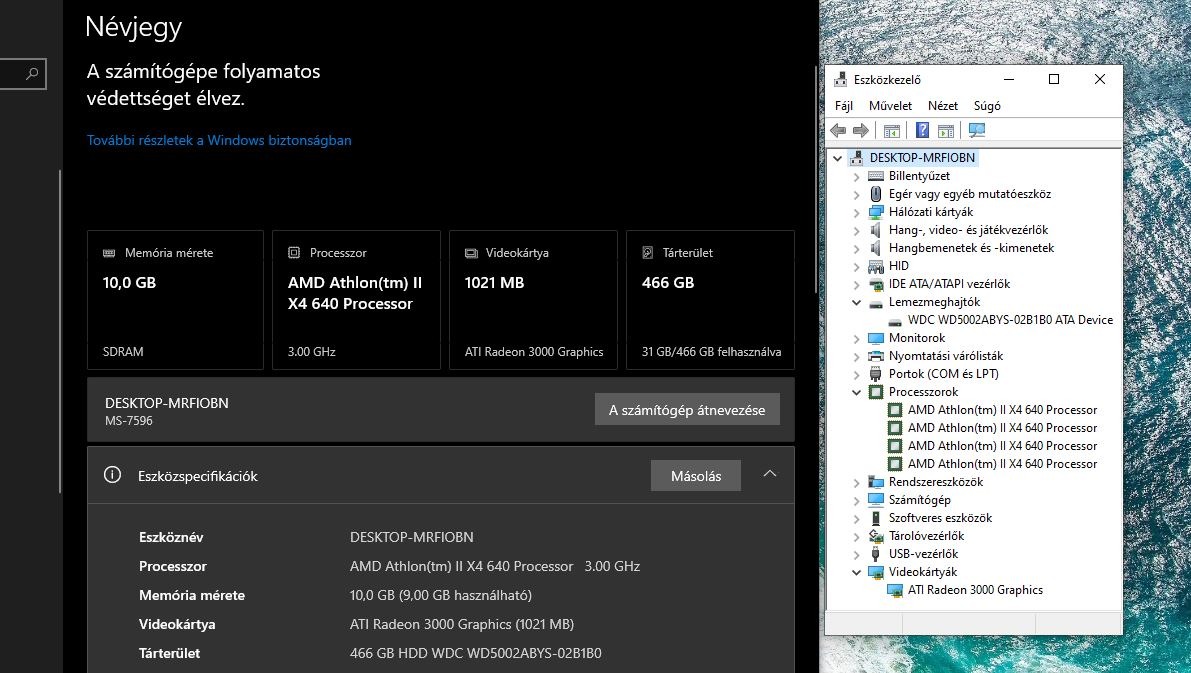This screenshot has width=1191, height=673.
Task: Click the show/hide console tree toolbar icon
Action: pyautogui.click(x=892, y=131)
